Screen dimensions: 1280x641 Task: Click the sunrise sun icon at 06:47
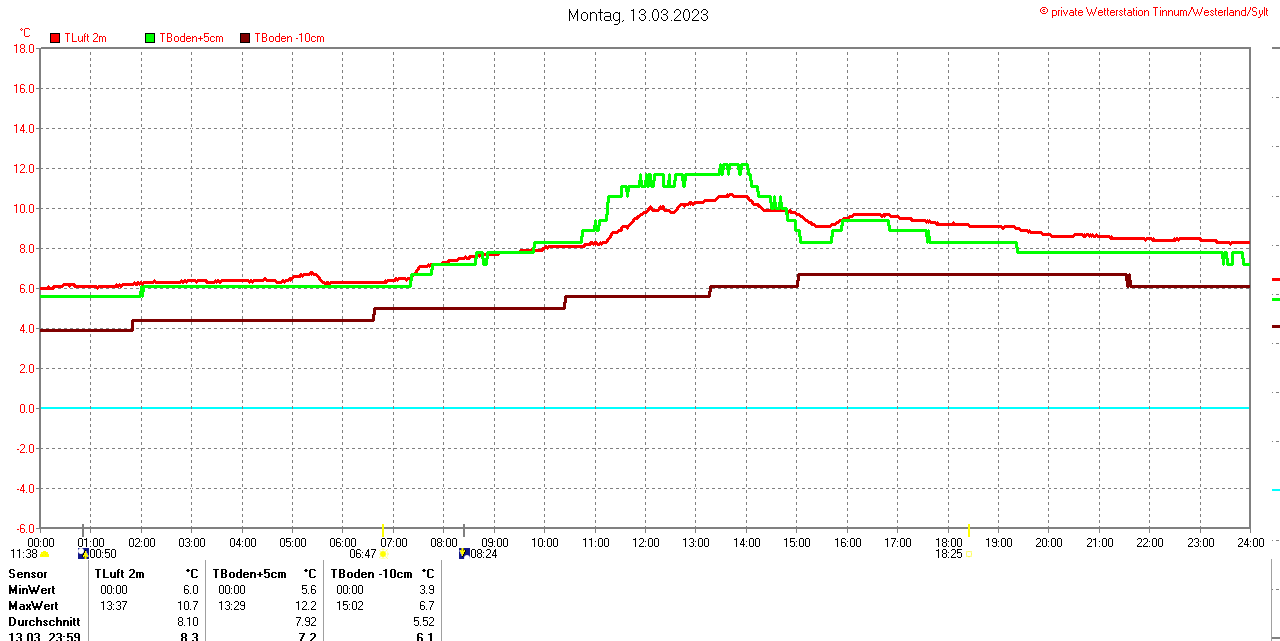coord(383,554)
